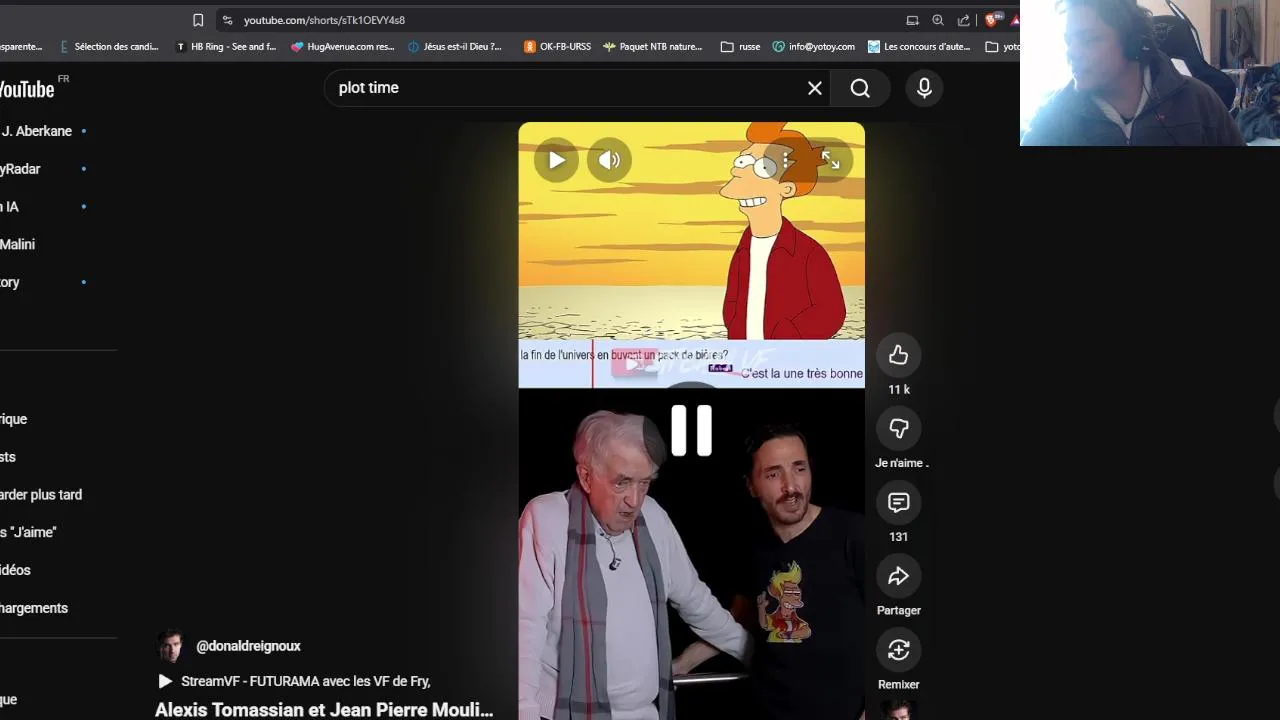1280x720 pixels.
Task: Click the share page icon in address bar
Action: pos(964,20)
